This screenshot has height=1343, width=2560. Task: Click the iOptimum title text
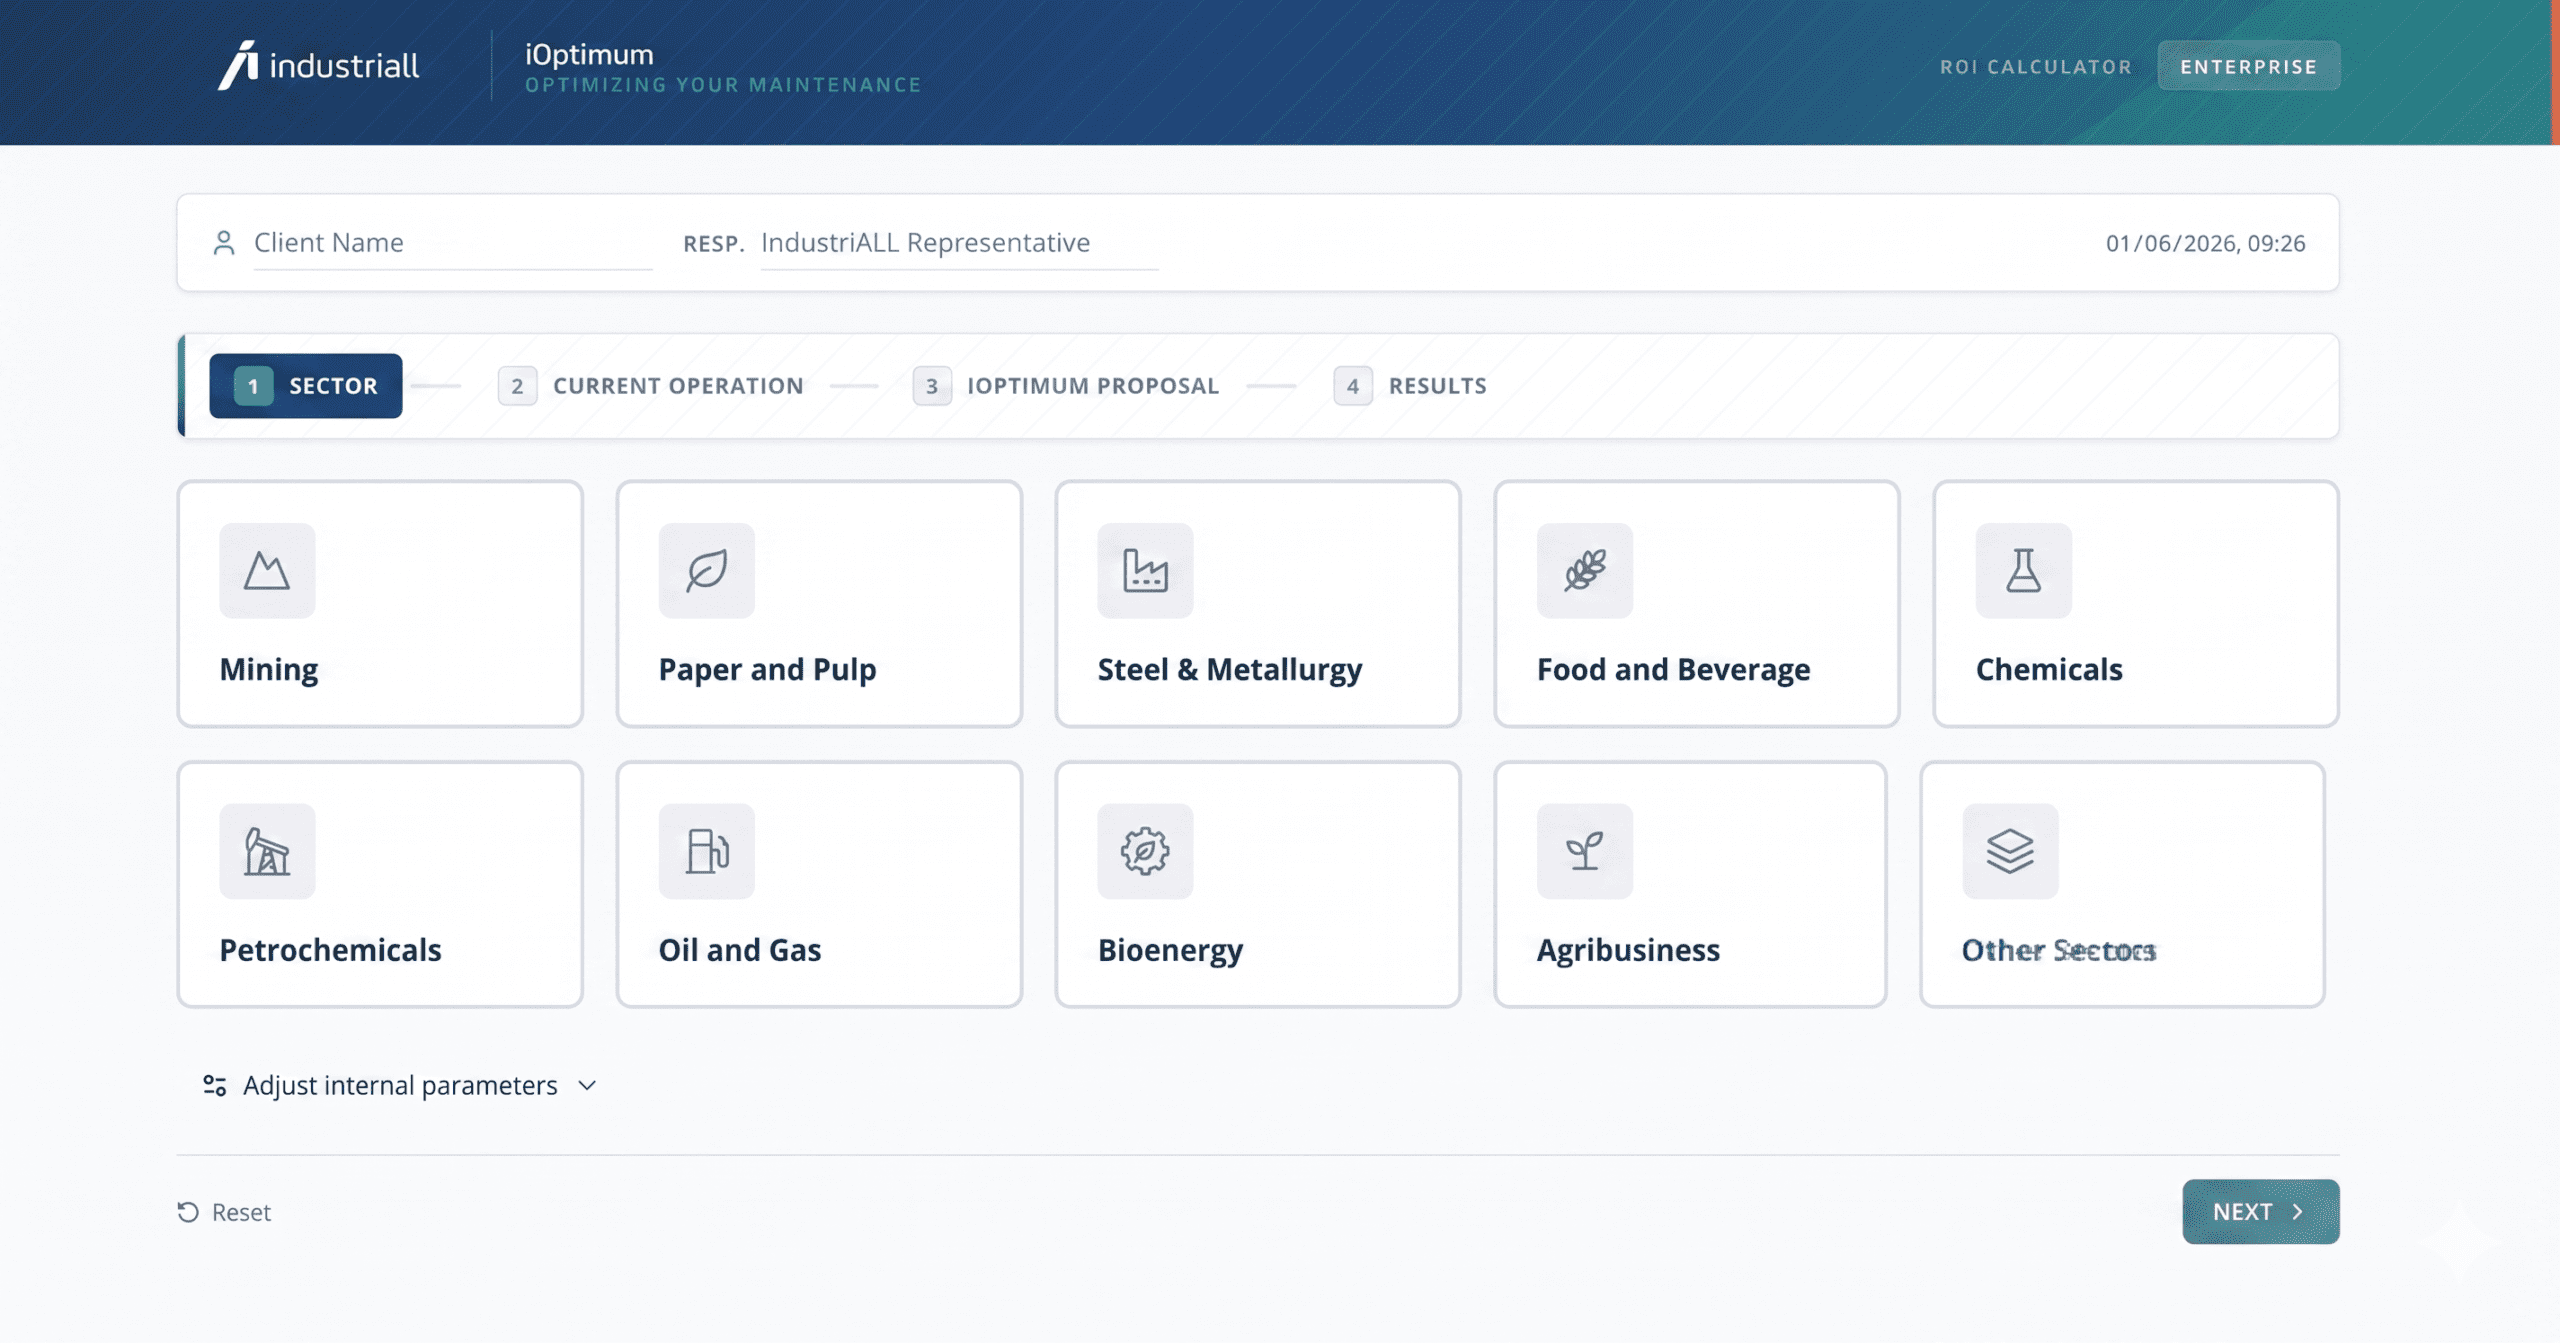tap(589, 54)
